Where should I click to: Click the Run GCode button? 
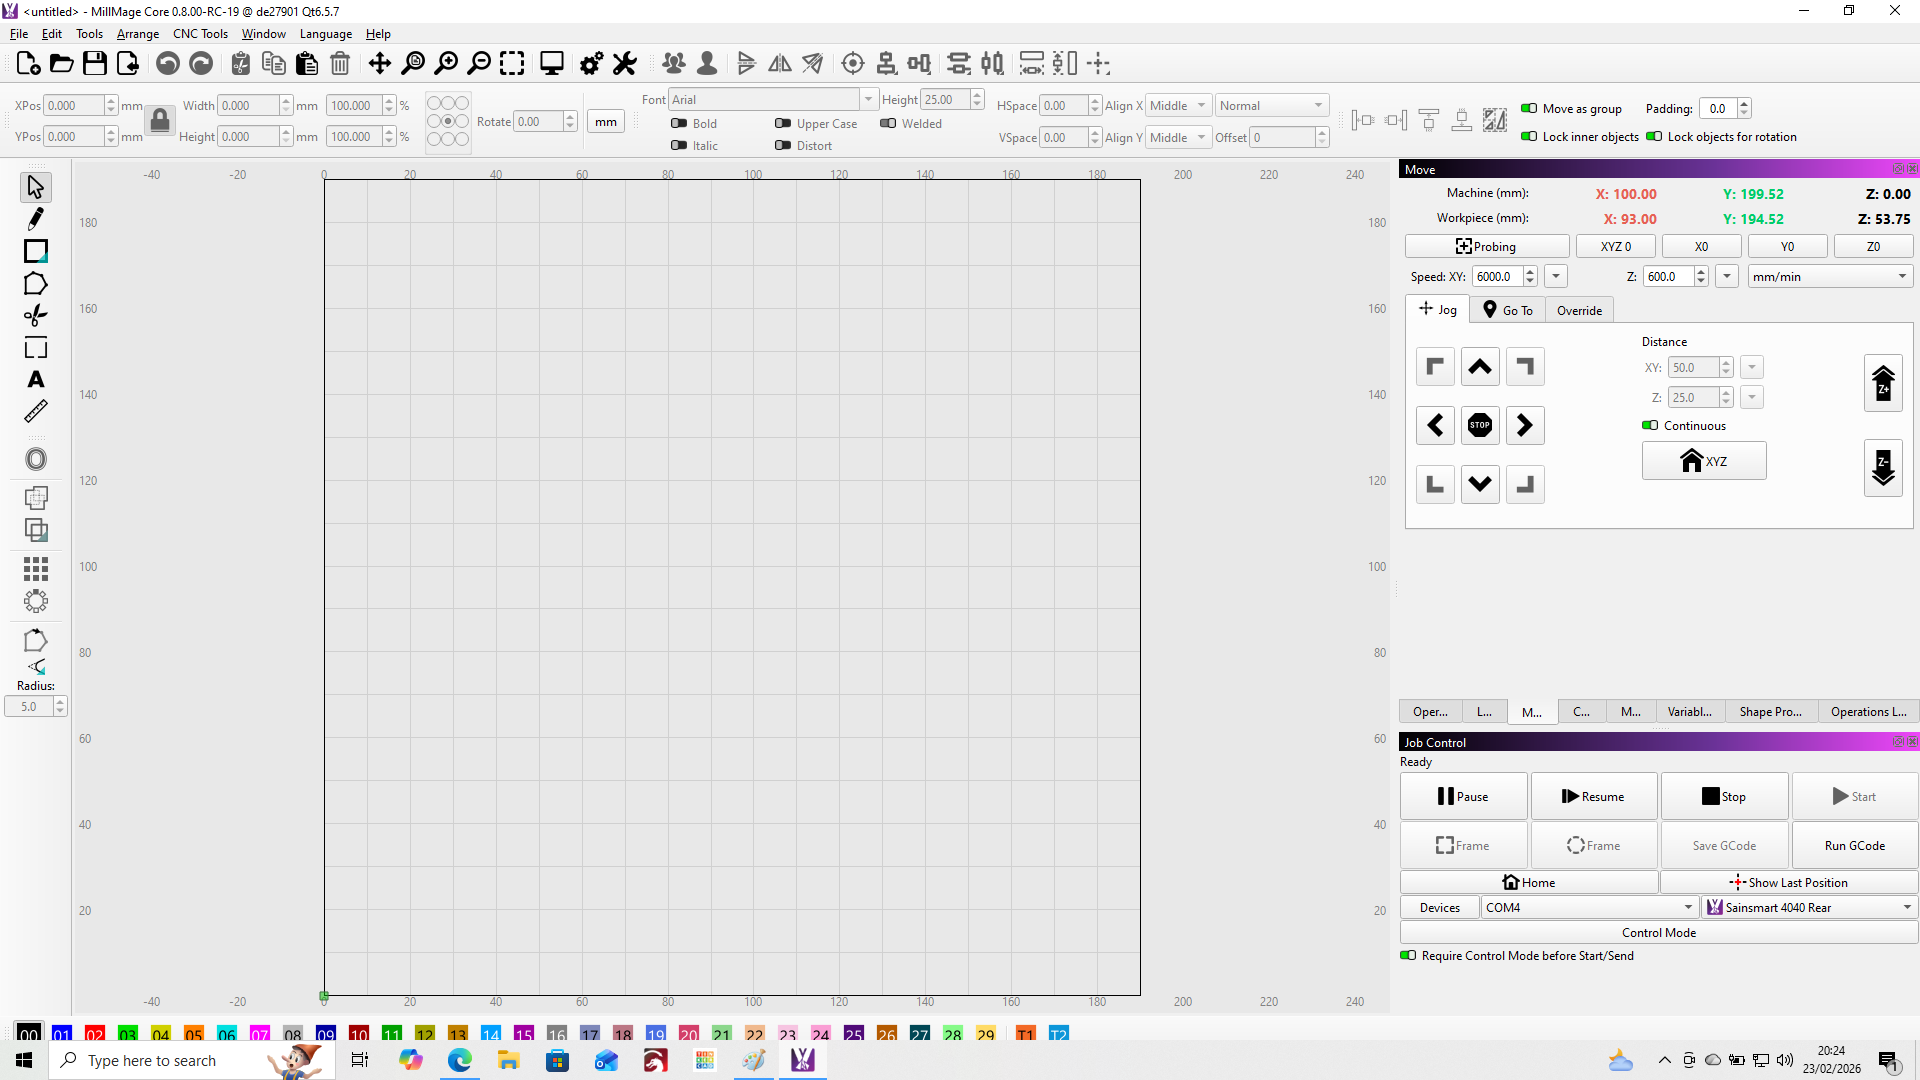point(1854,846)
